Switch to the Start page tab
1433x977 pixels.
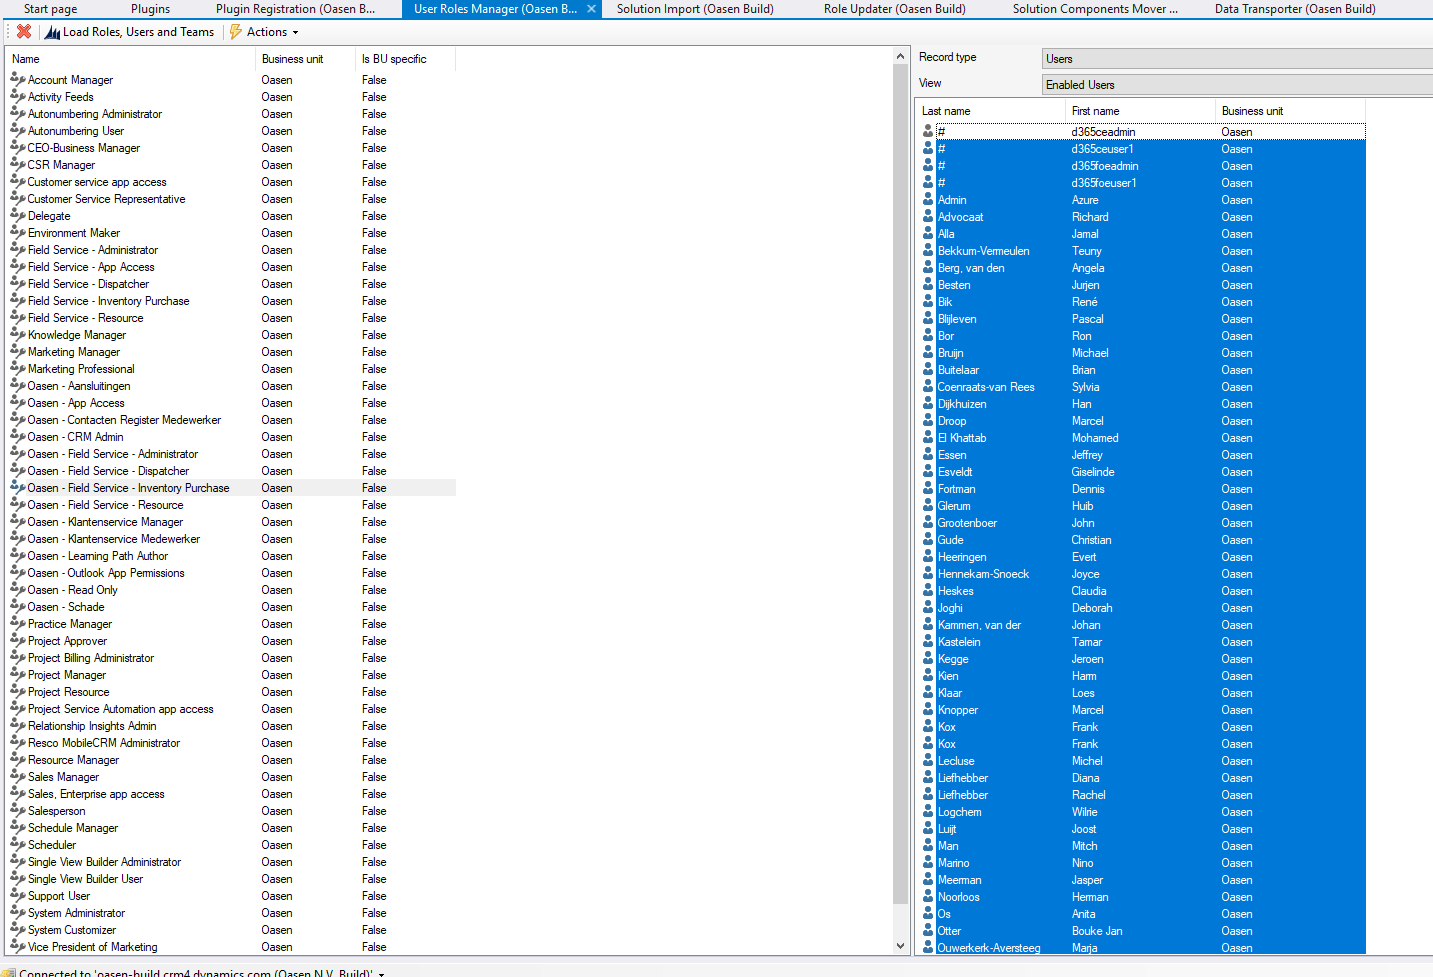(x=50, y=9)
